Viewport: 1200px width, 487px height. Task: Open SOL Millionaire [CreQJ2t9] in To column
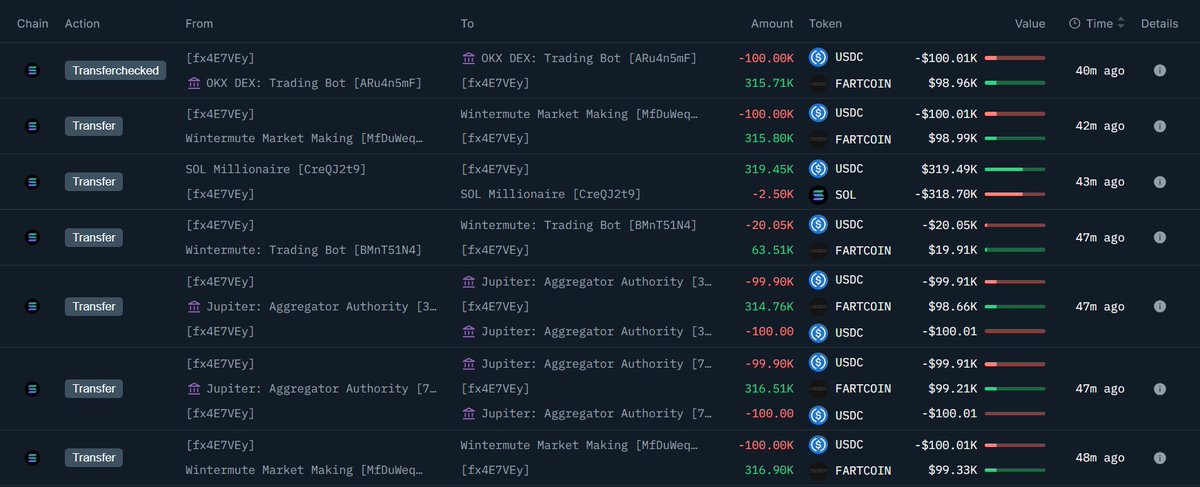[551, 195]
